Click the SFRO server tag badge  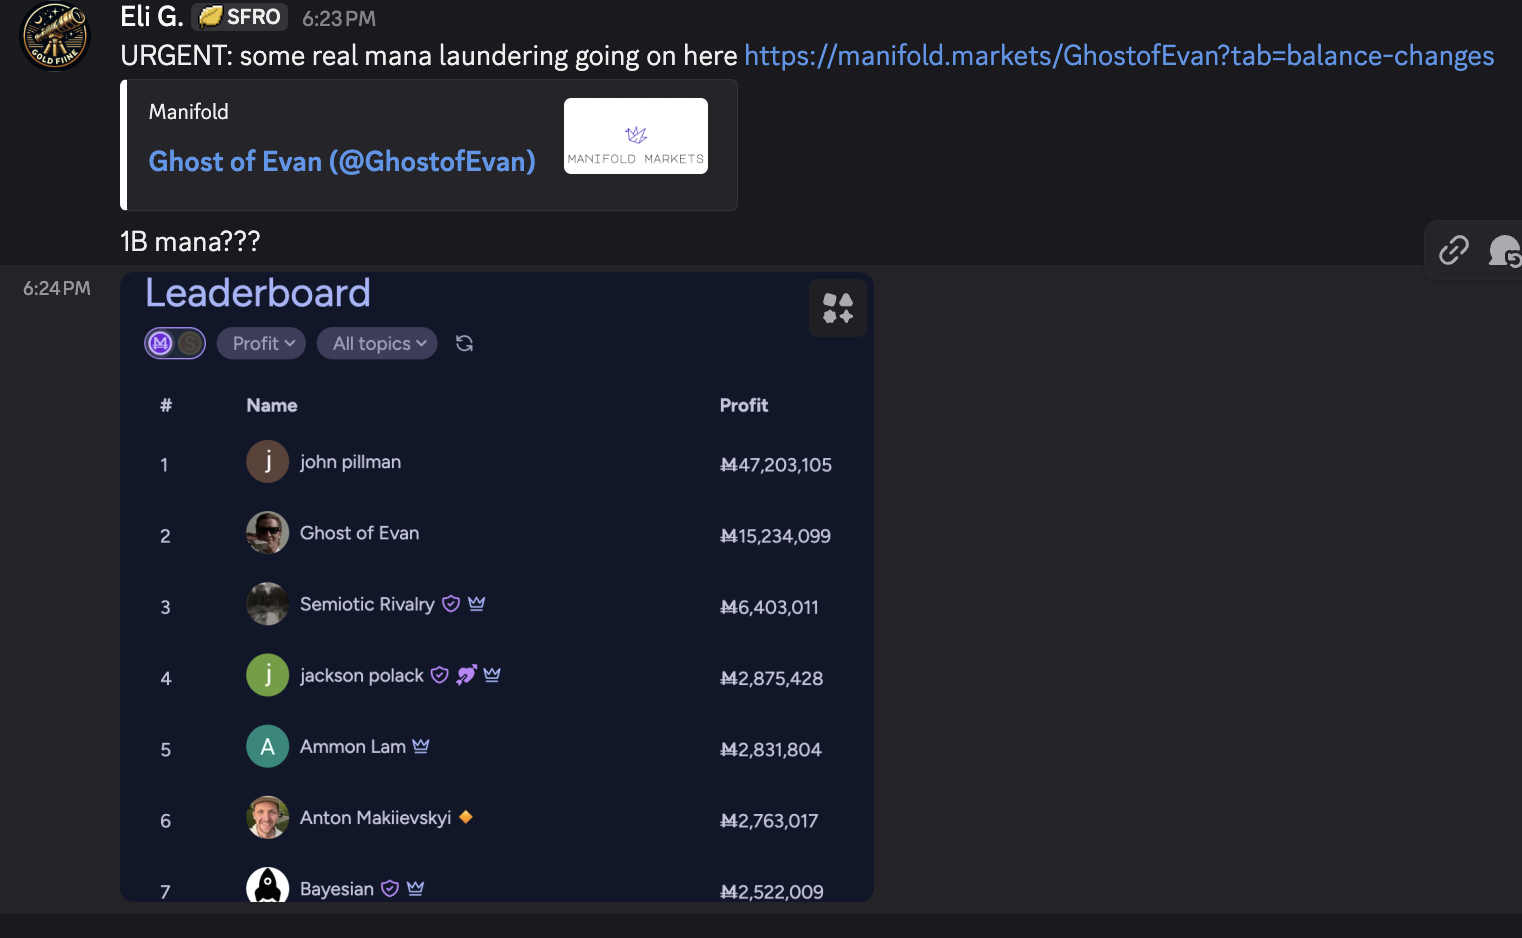[x=240, y=17]
